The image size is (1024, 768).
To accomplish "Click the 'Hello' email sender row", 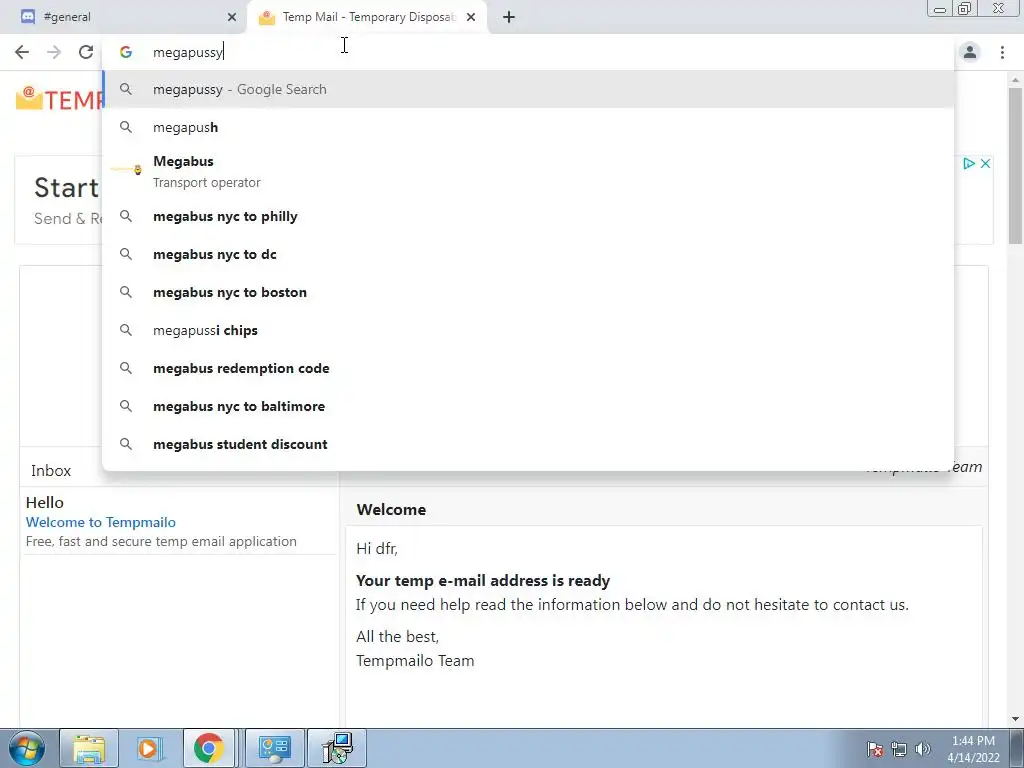I will pos(45,503).
